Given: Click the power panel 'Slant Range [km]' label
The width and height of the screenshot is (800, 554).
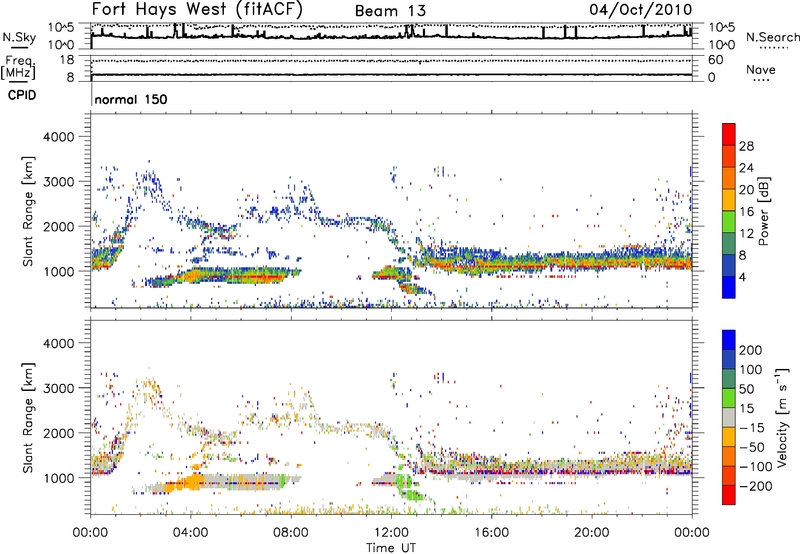Looking at the screenshot, I should click(x=28, y=211).
